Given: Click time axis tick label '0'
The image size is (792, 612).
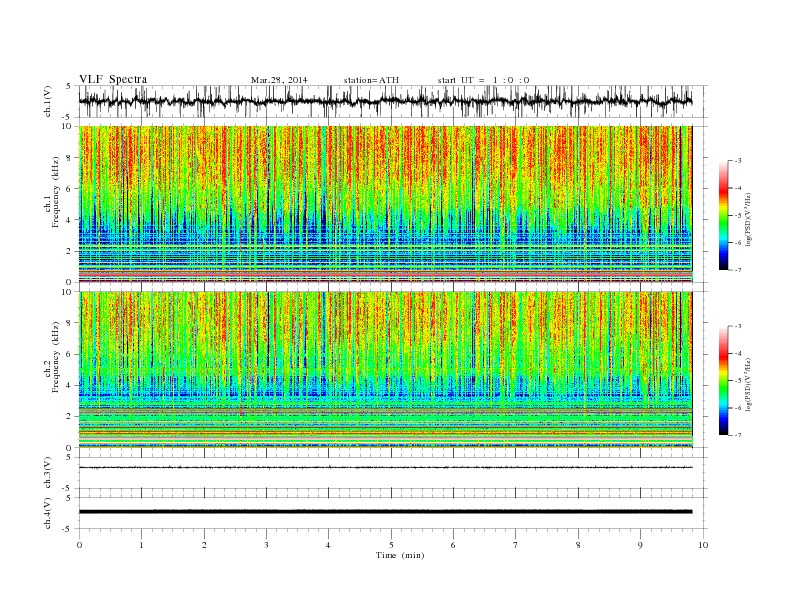Looking at the screenshot, I should click(x=79, y=545).
